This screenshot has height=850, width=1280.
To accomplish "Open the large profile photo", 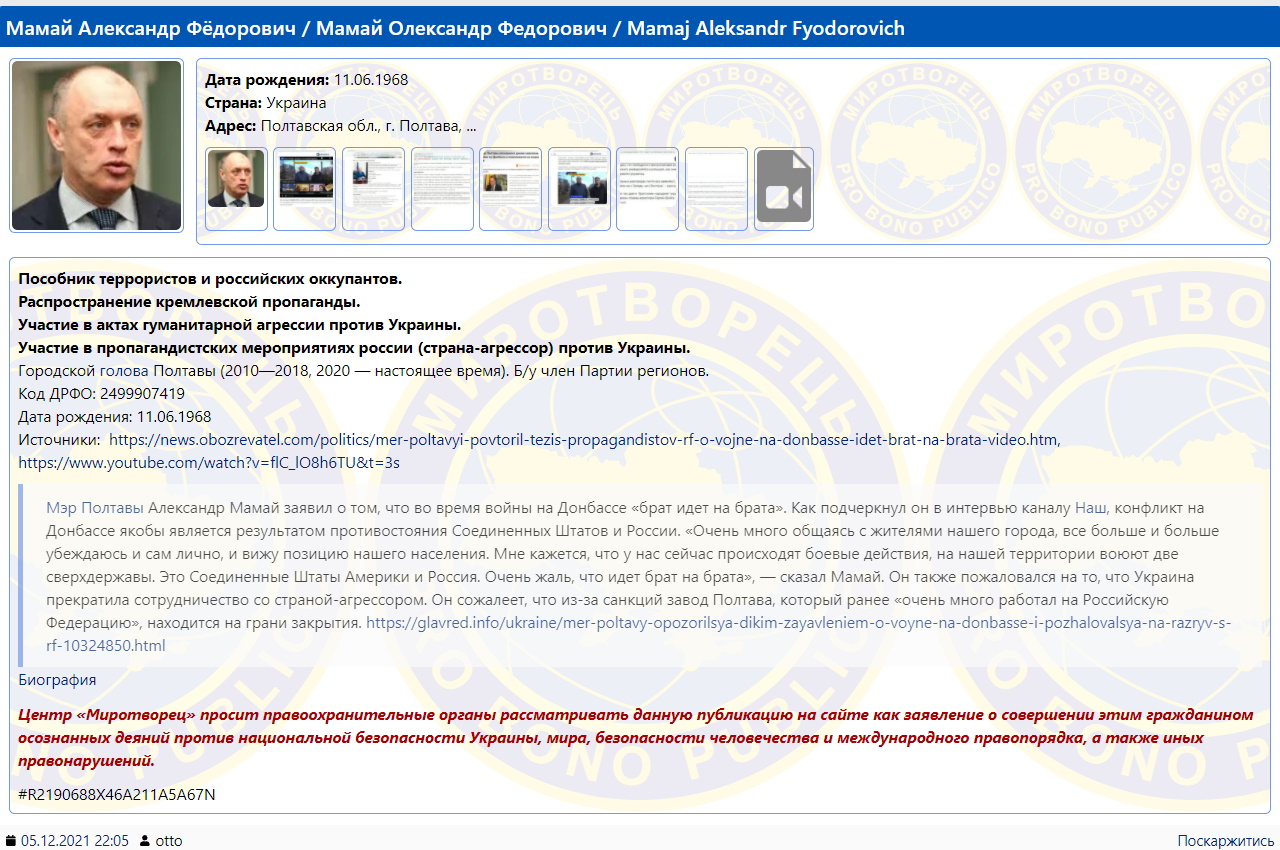I will tap(97, 146).
